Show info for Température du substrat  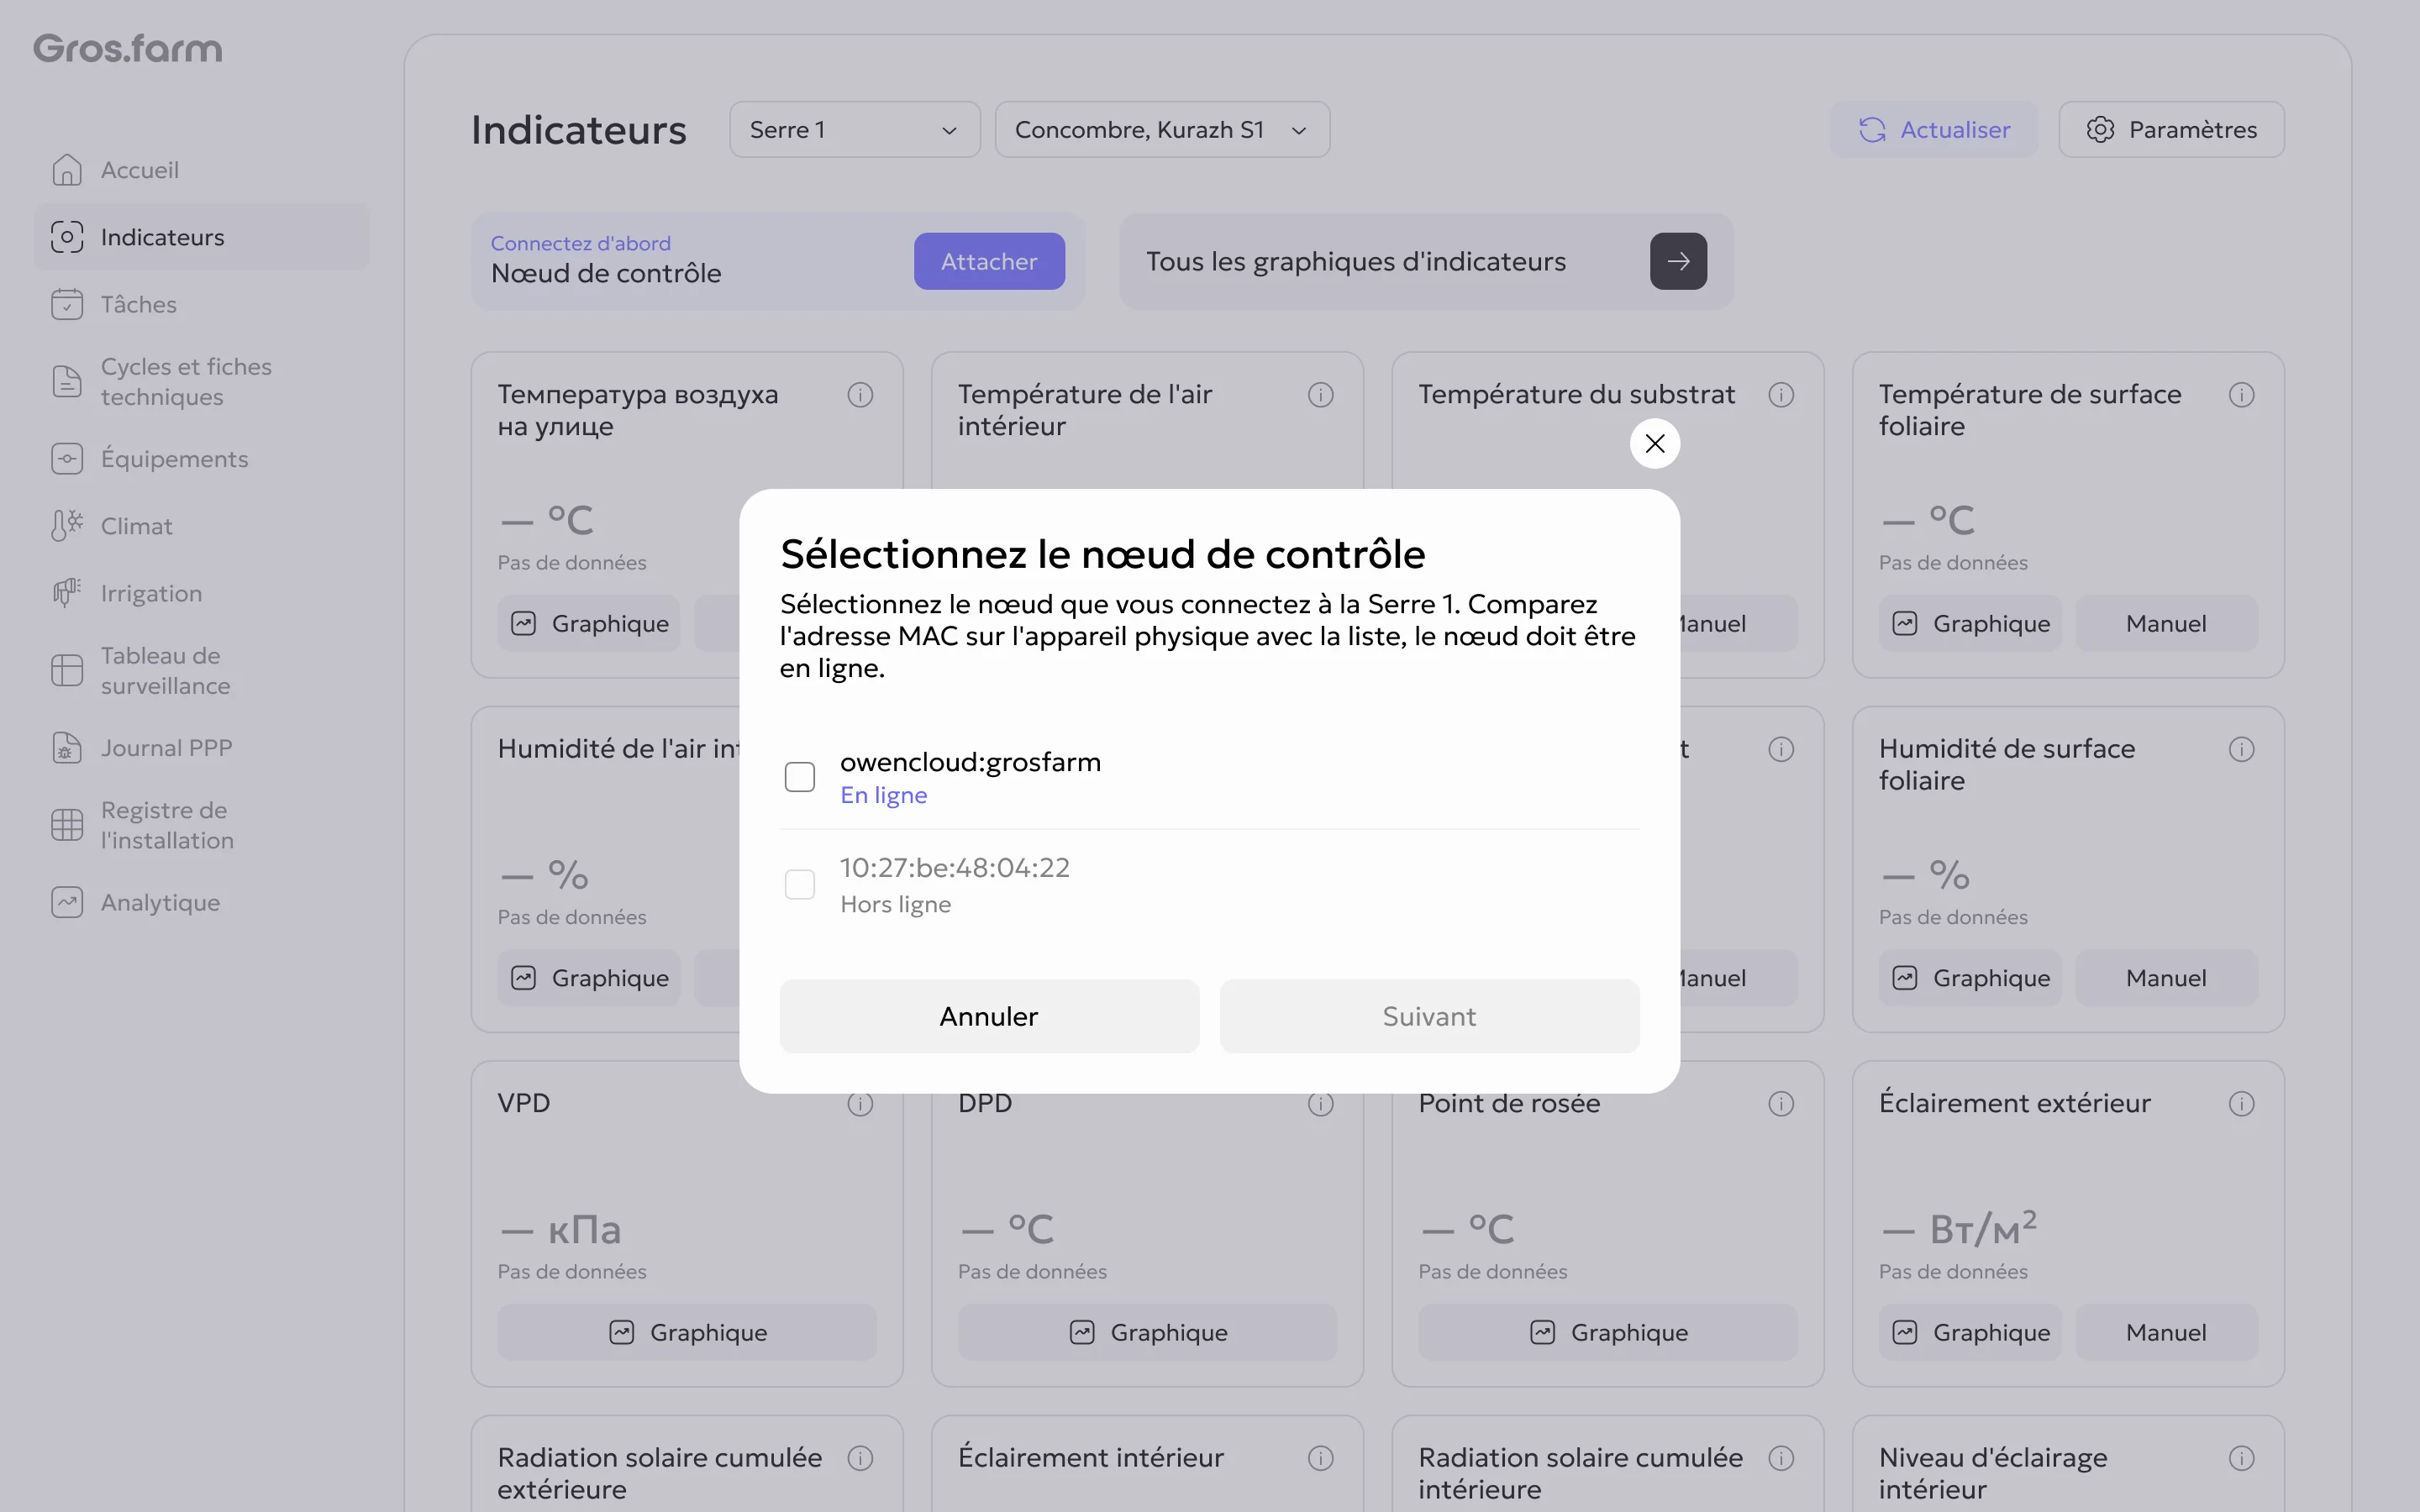1781,395
